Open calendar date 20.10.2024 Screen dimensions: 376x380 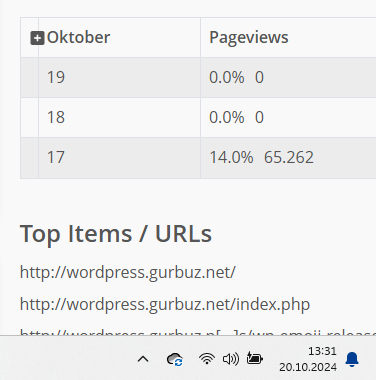[x=308, y=367]
